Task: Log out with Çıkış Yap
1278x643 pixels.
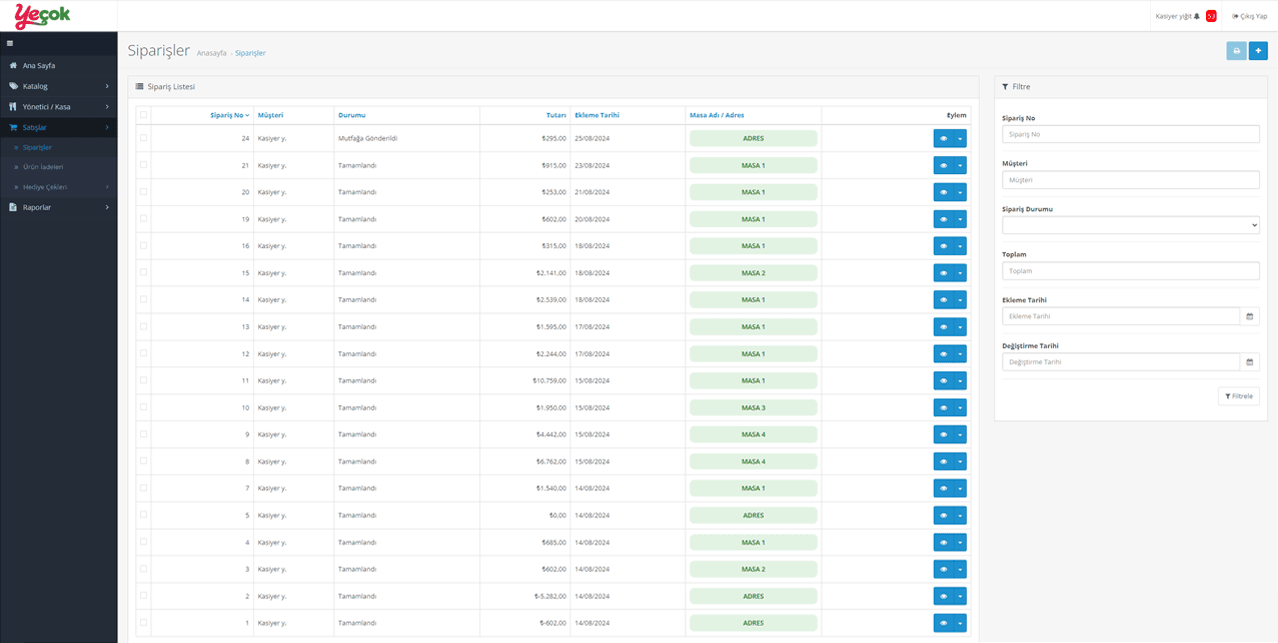Action: [1249, 16]
